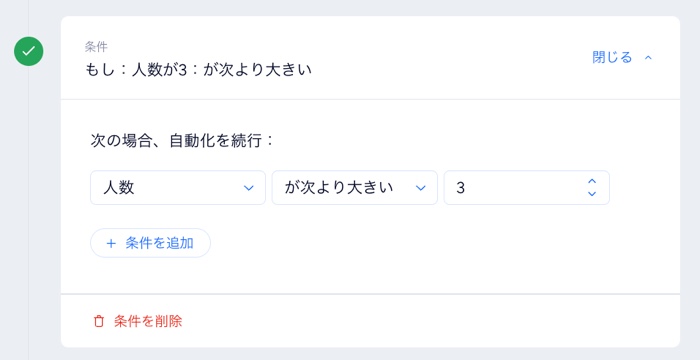Open the 人数 field dropdown
Screen dimensions: 700x360
[x=178, y=188]
